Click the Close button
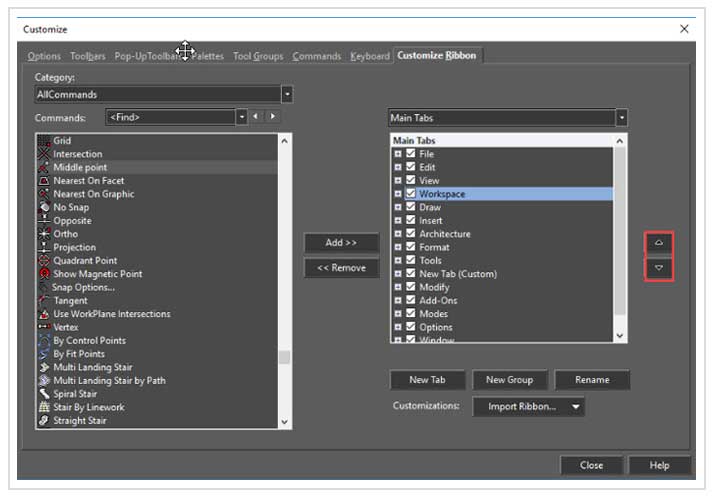713x496 pixels. click(x=591, y=465)
